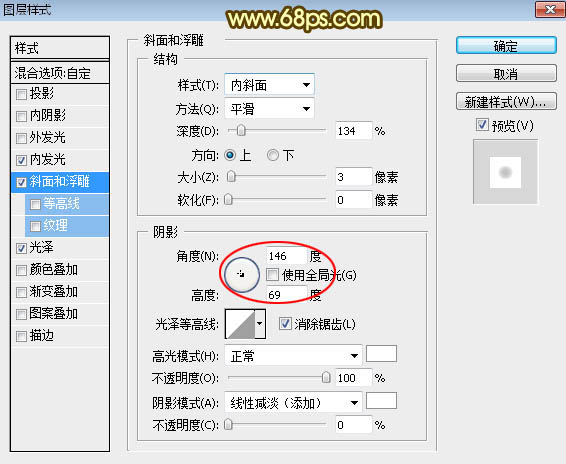Image resolution: width=566 pixels, height=464 pixels.
Task: Click the highlight mode color swatch
Action: pyautogui.click(x=382, y=354)
